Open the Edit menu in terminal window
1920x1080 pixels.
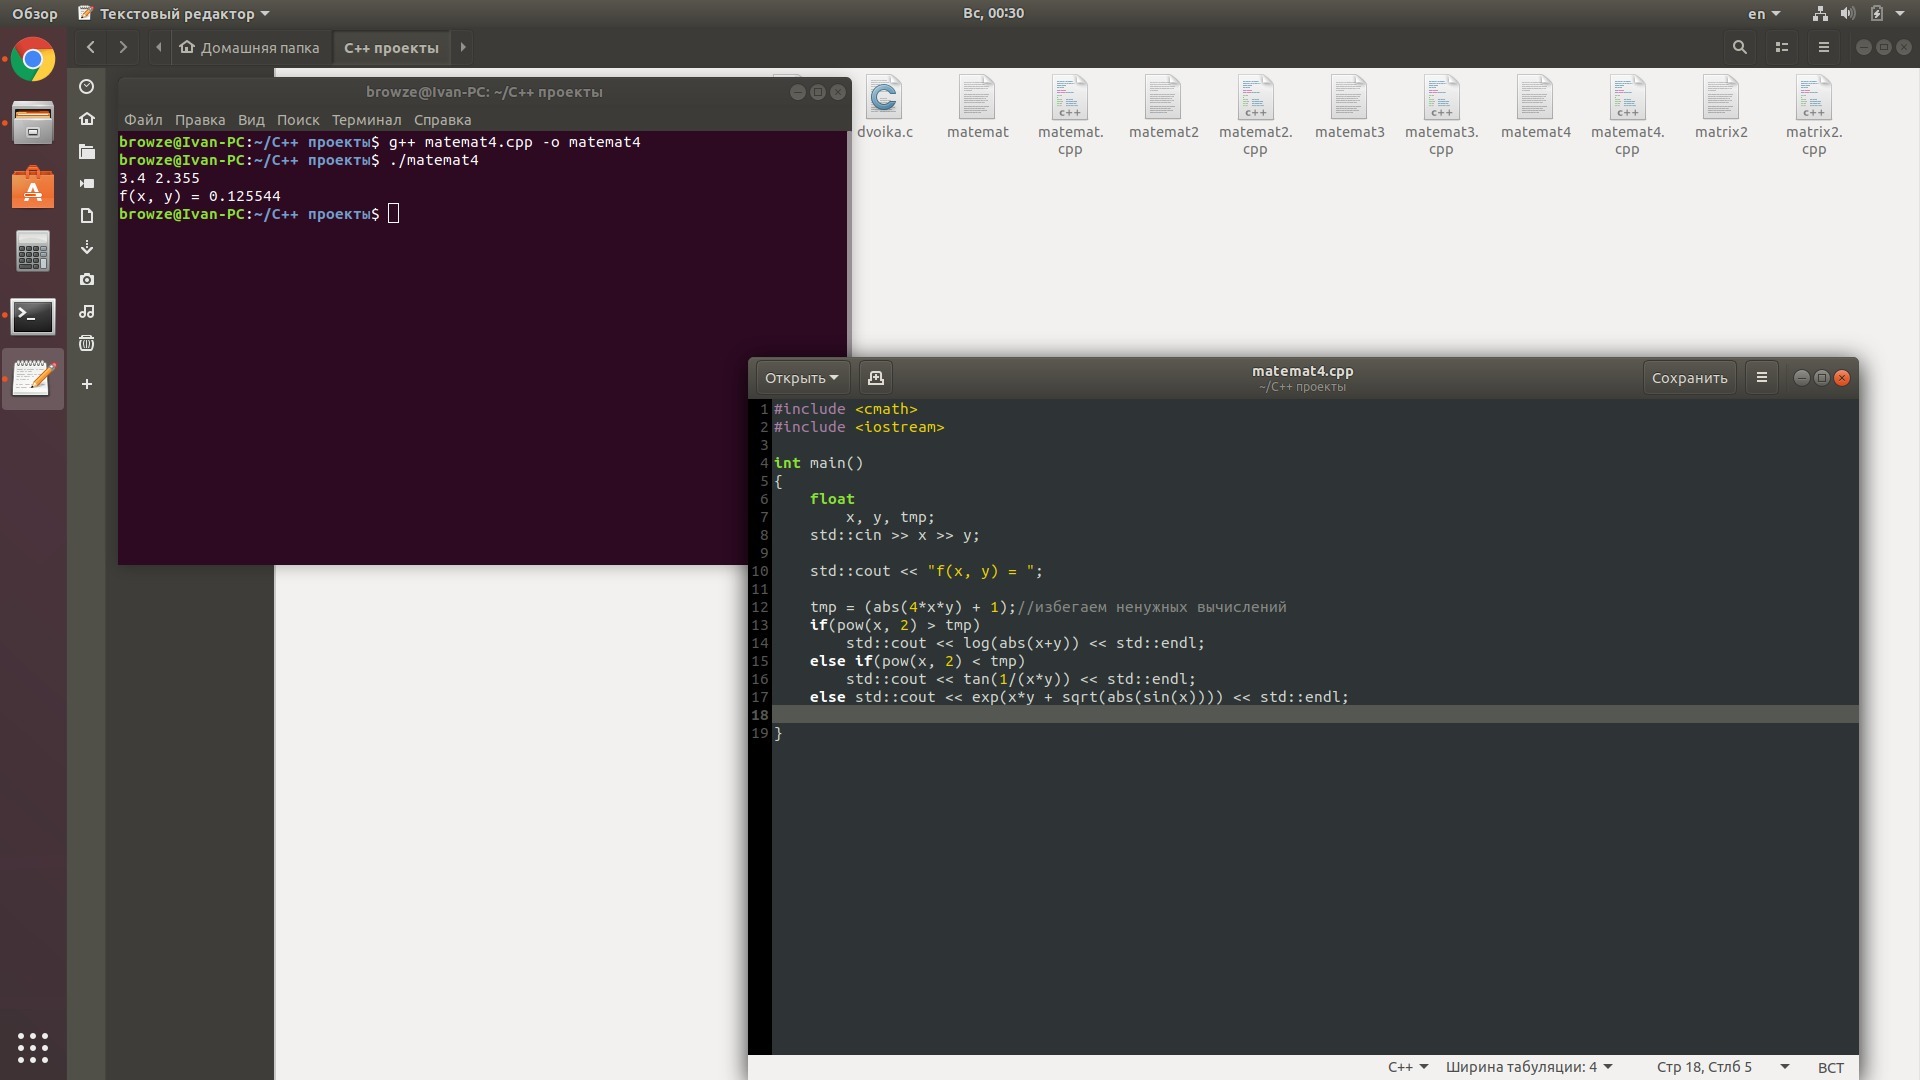[199, 120]
